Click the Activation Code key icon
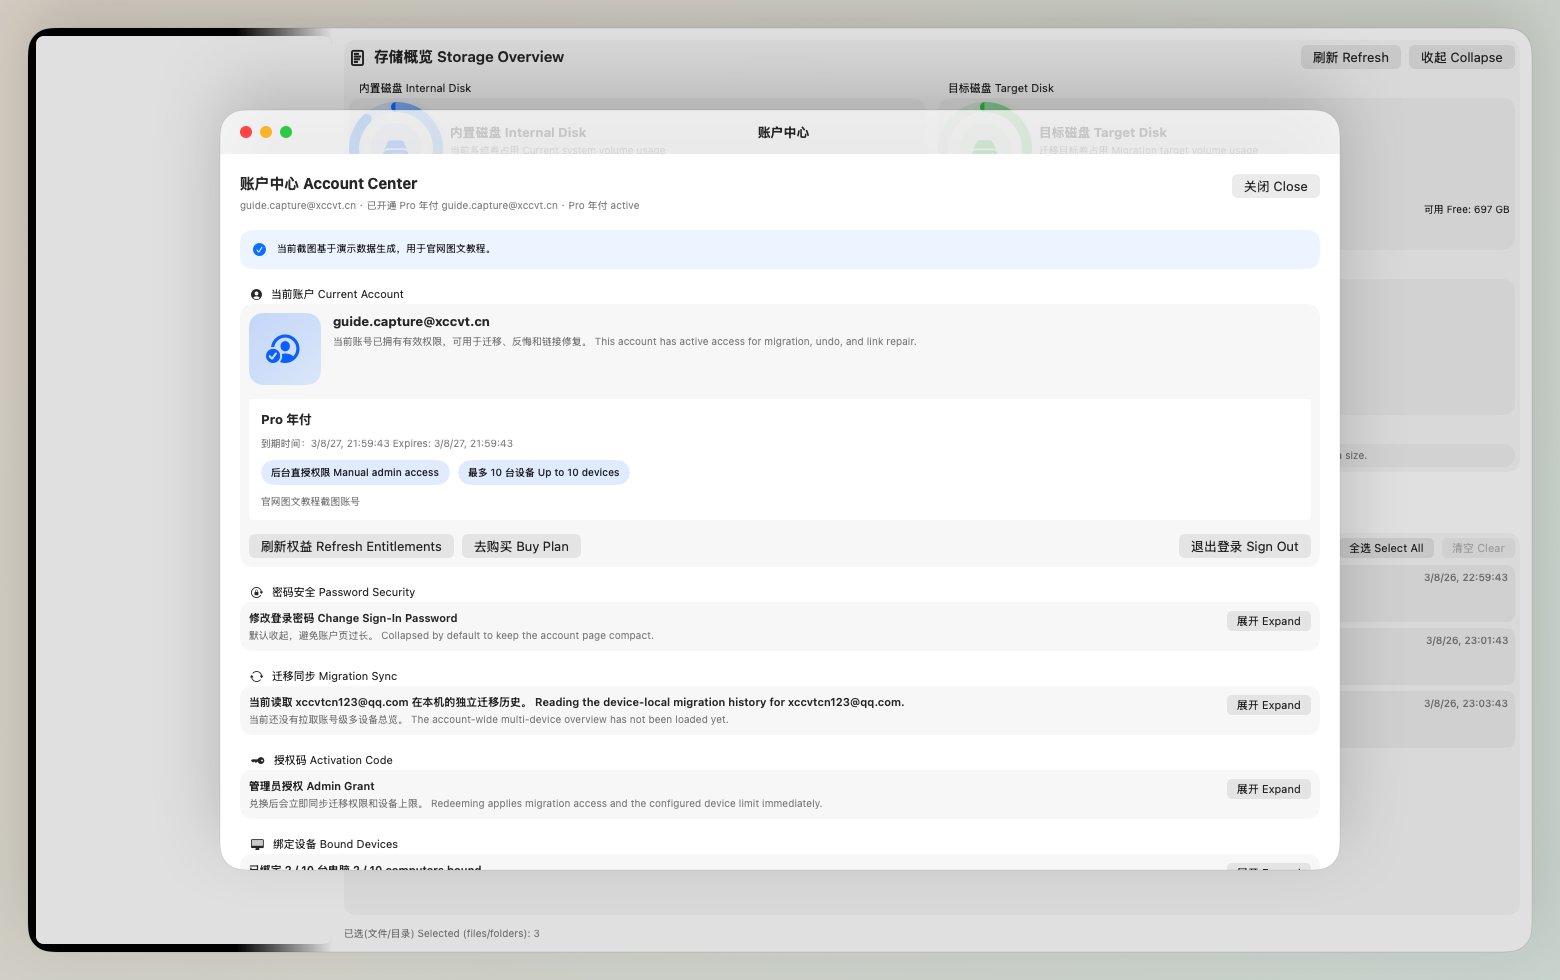Viewport: 1560px width, 980px height. pos(258,761)
